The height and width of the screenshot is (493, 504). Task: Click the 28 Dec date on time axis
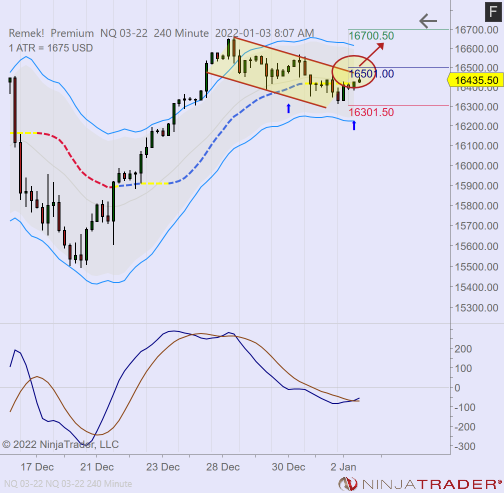(223, 467)
